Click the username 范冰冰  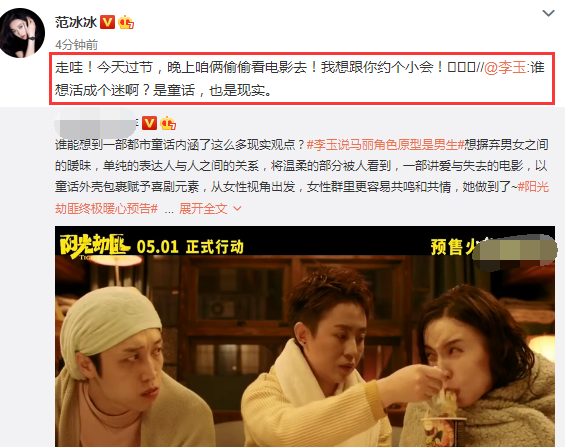tap(76, 22)
